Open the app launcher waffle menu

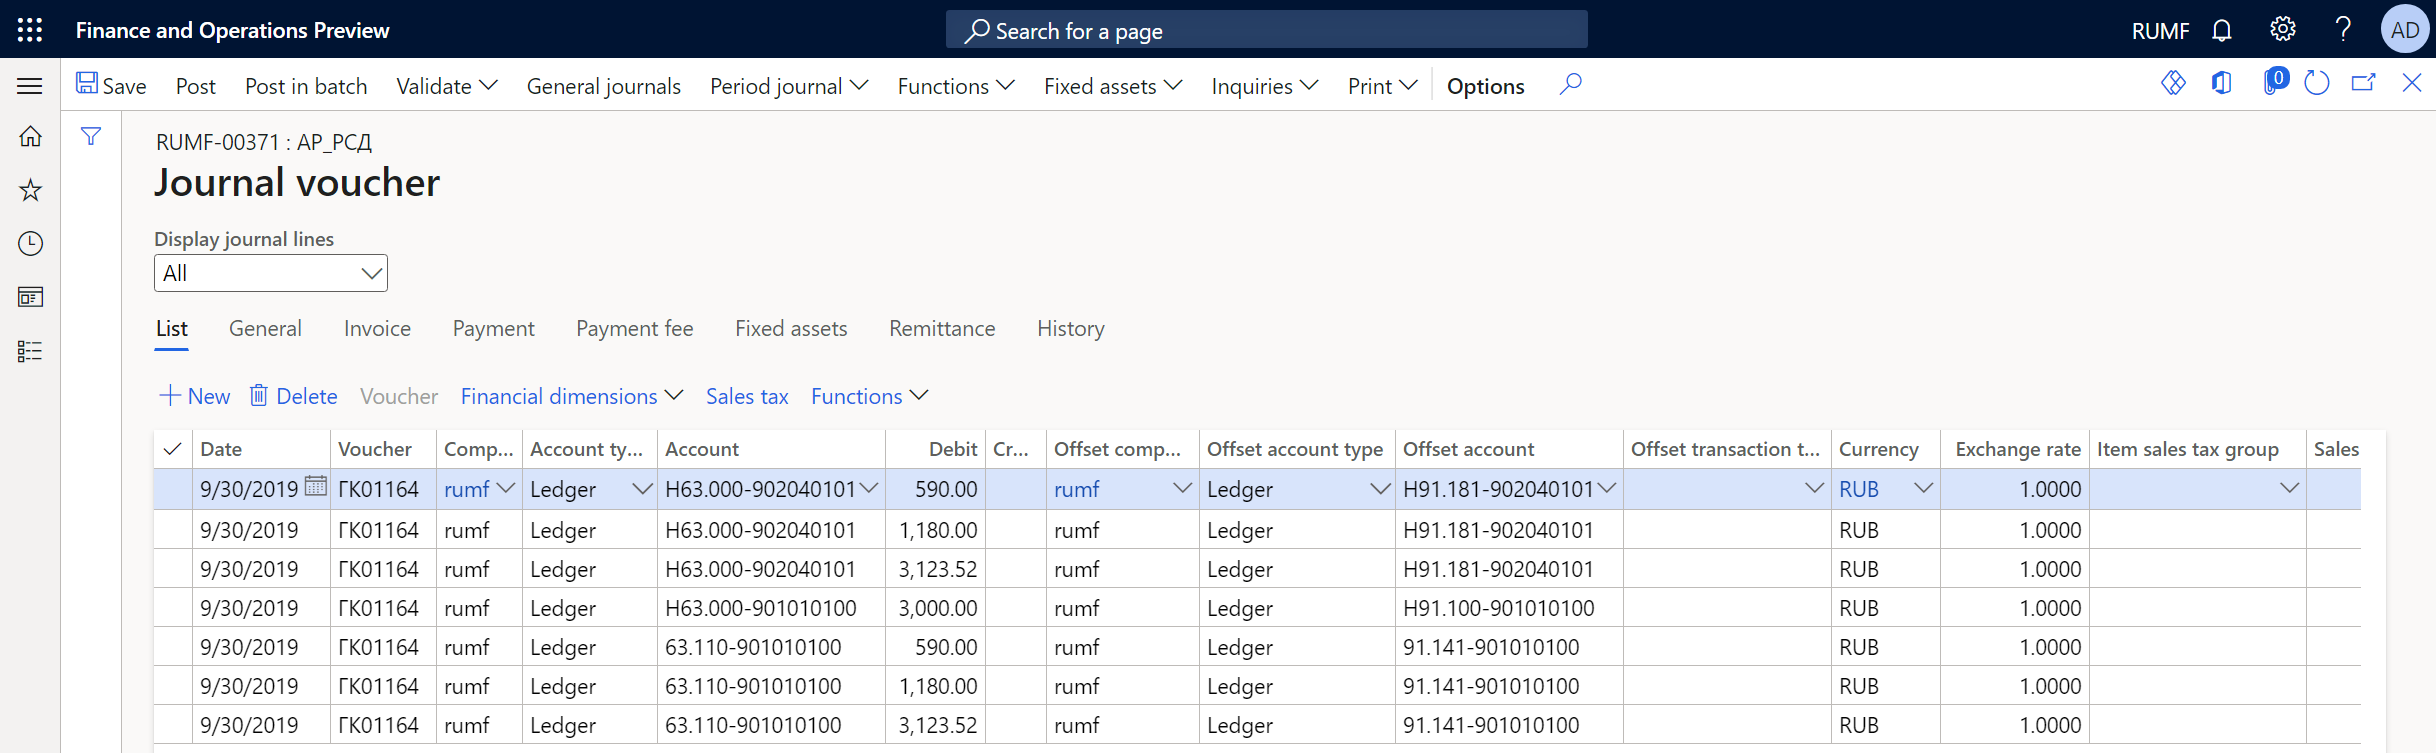click(30, 30)
